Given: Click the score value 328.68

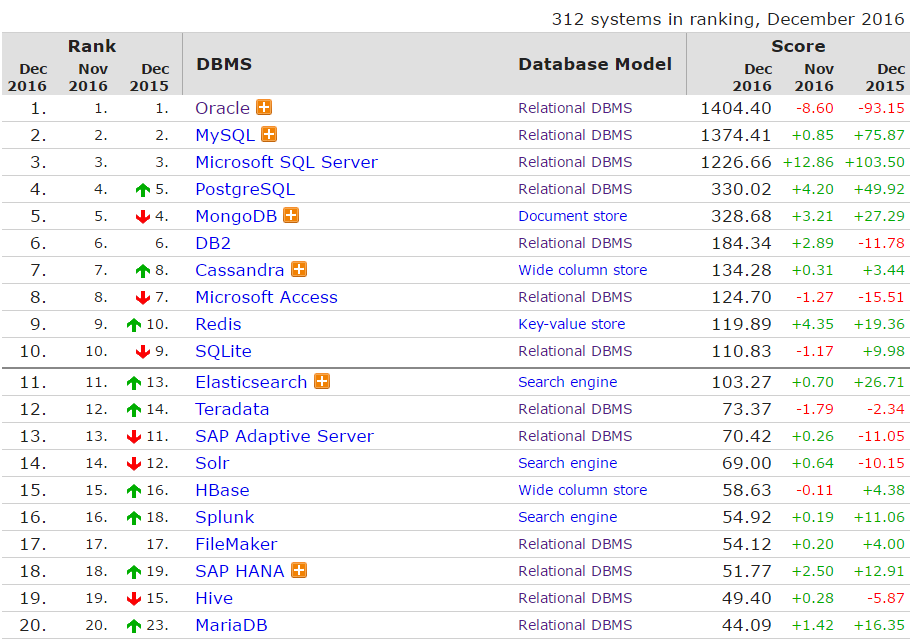Looking at the screenshot, I should click(741, 216).
